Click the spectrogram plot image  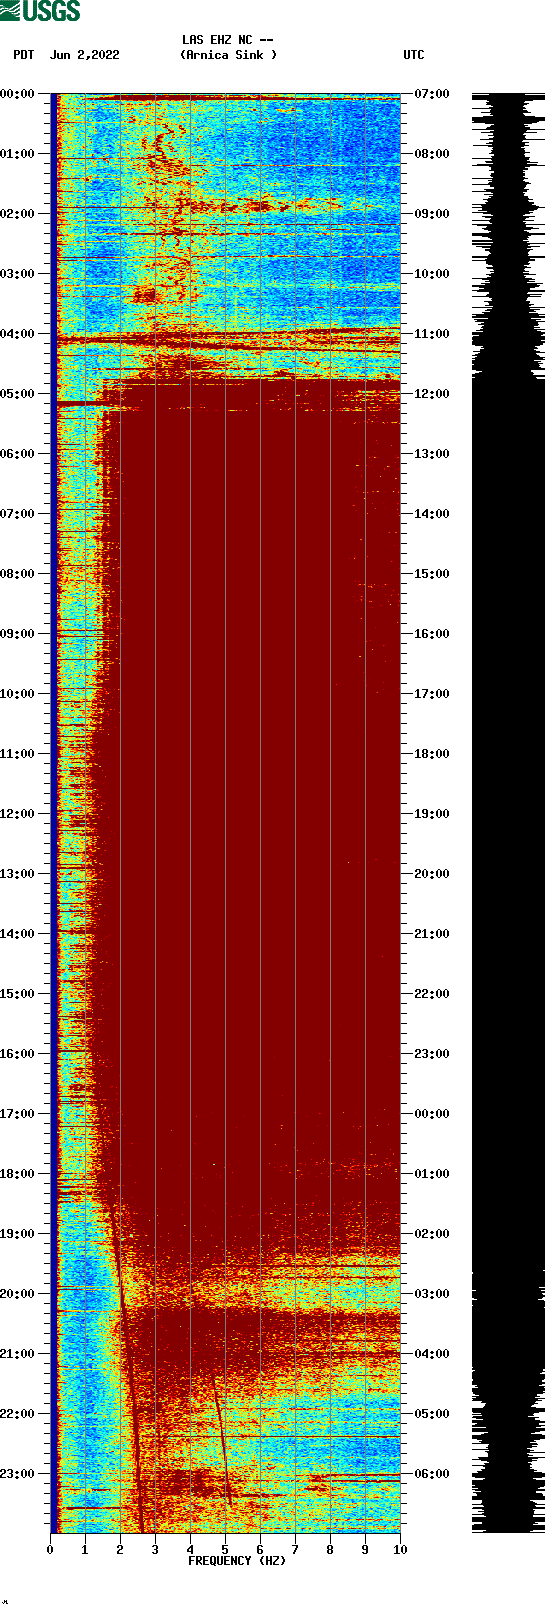[x=225, y=813]
